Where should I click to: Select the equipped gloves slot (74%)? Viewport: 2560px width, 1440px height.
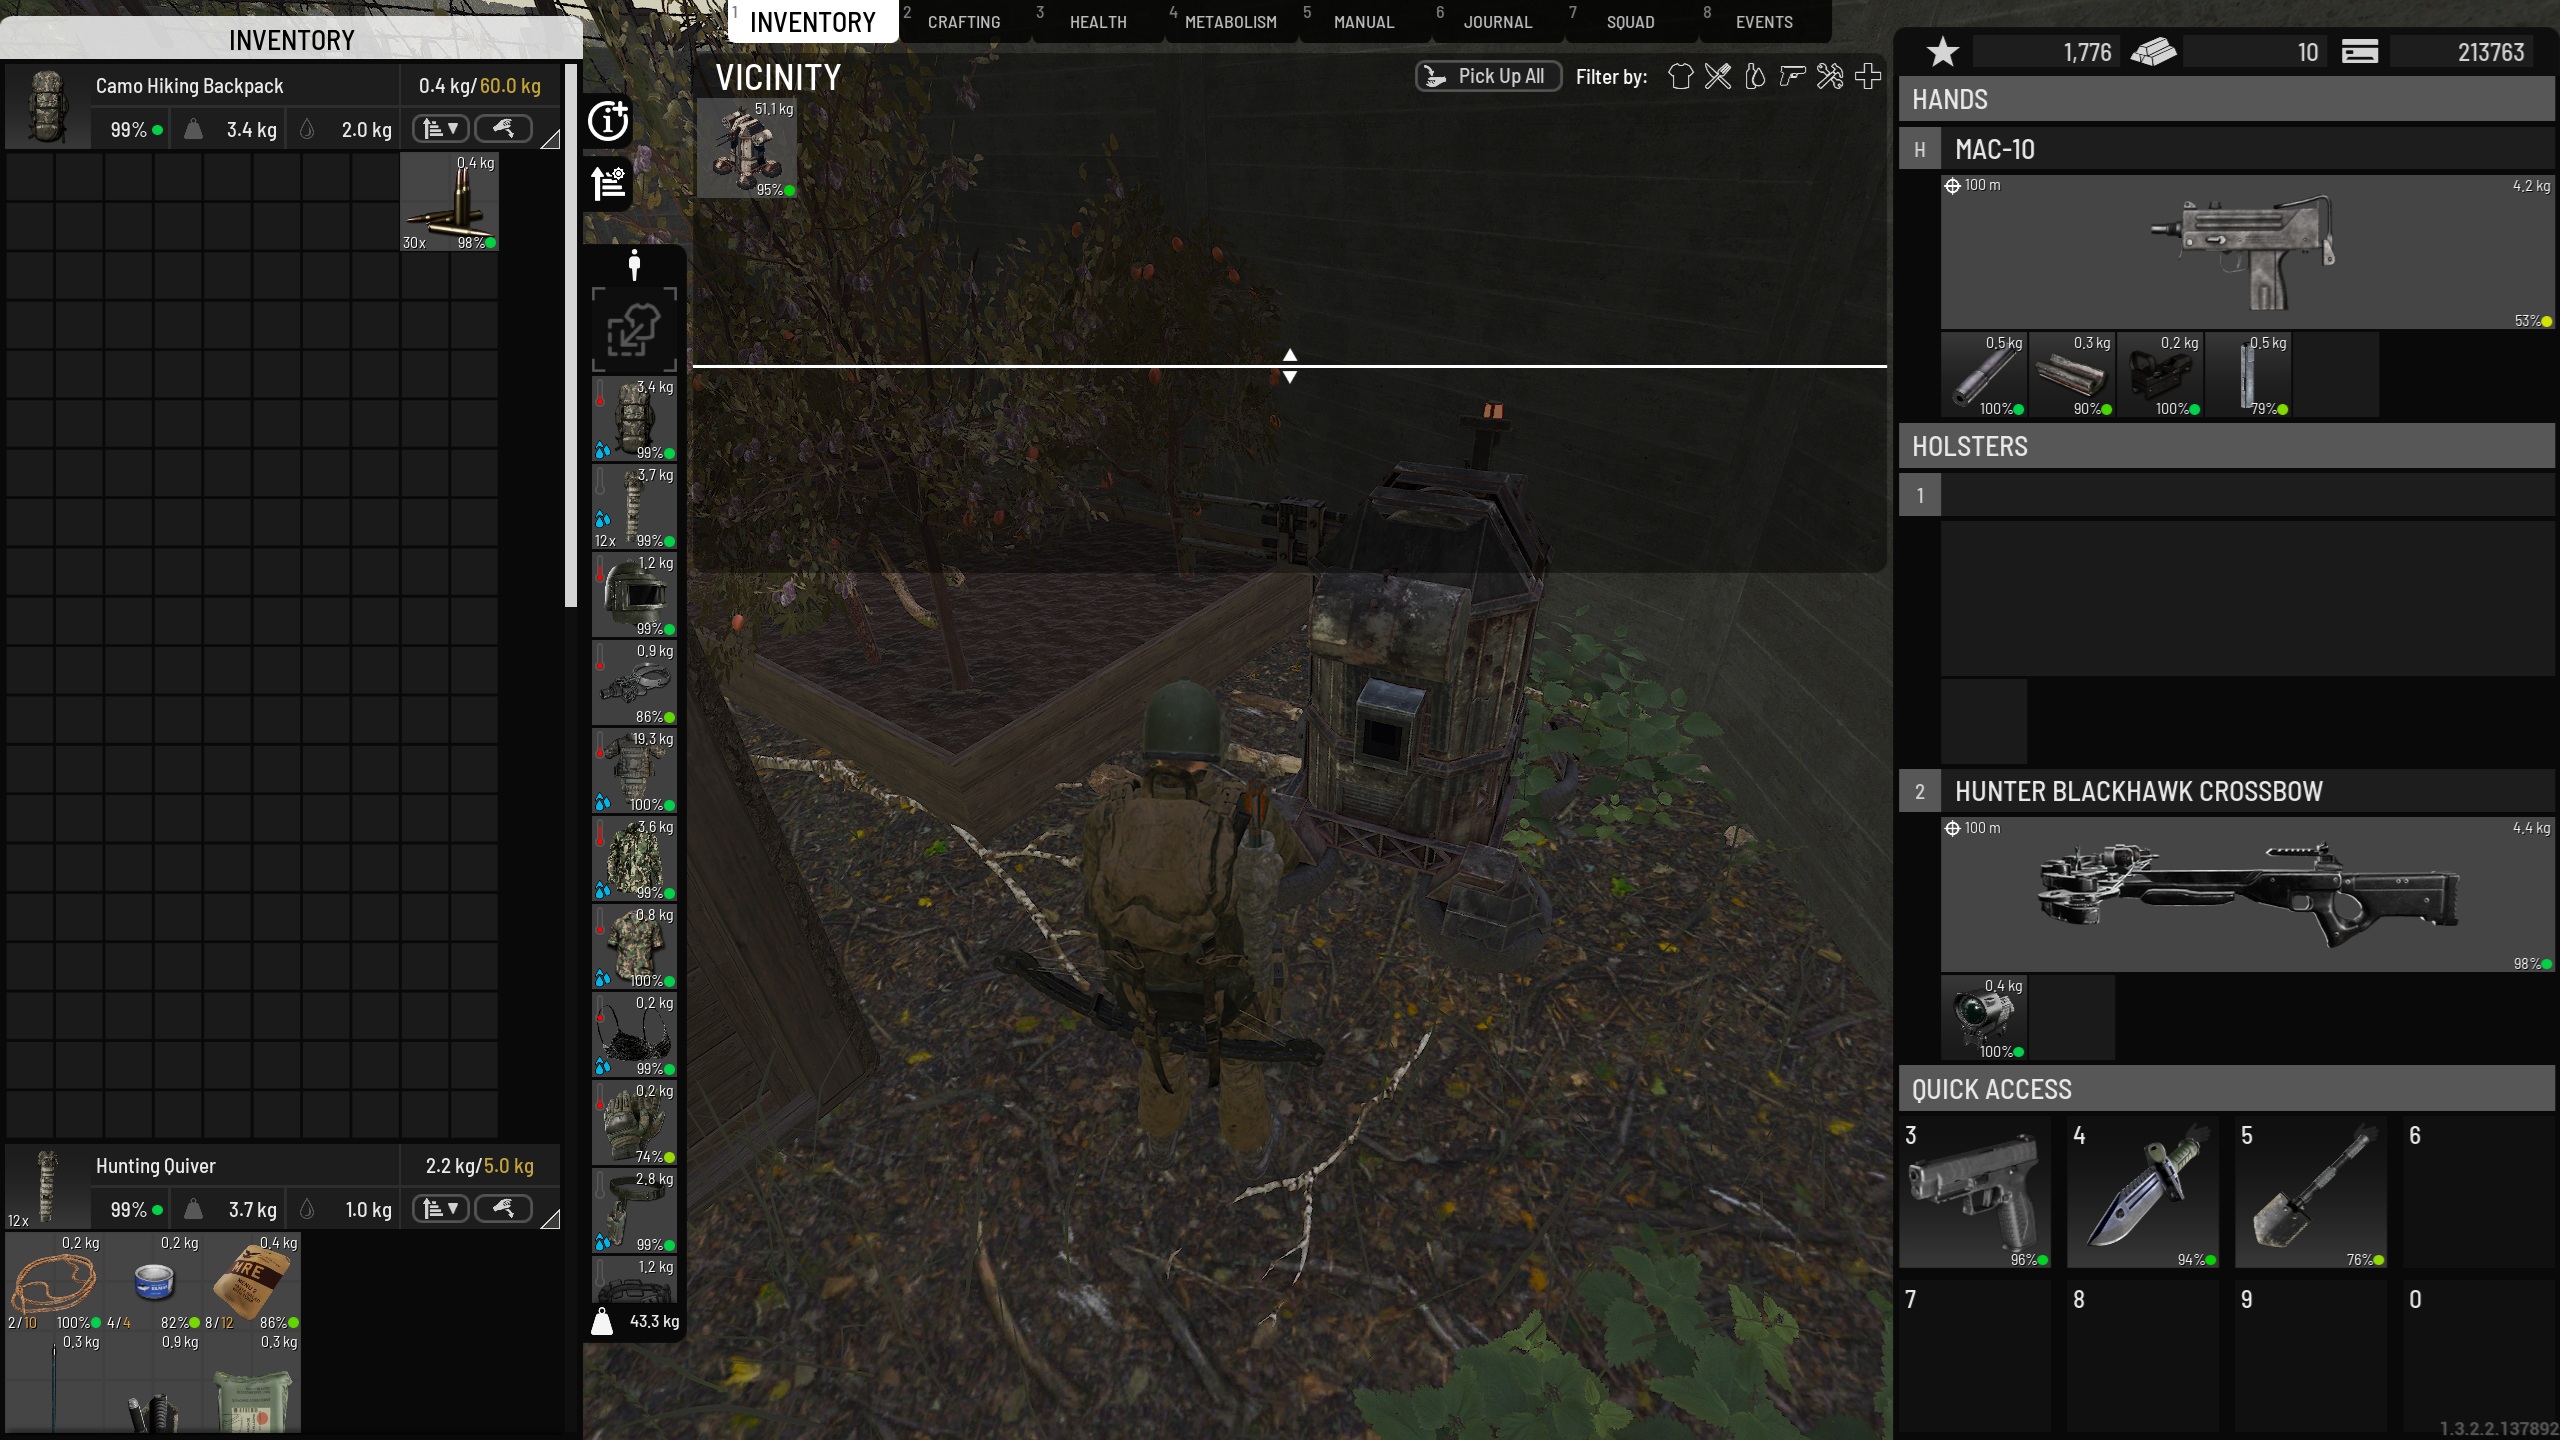point(634,1123)
